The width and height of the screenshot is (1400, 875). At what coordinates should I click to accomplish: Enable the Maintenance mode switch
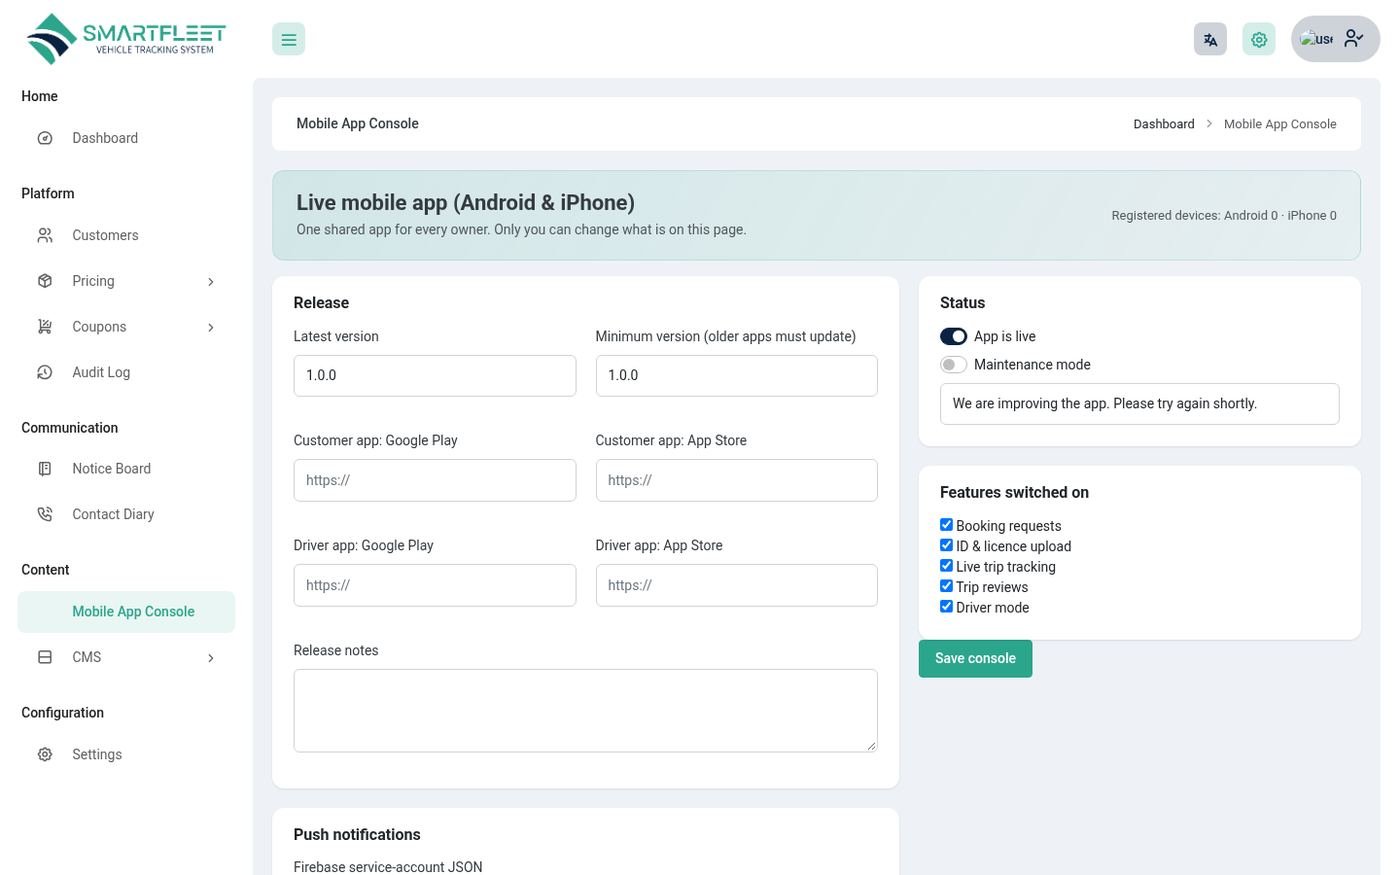[953, 364]
